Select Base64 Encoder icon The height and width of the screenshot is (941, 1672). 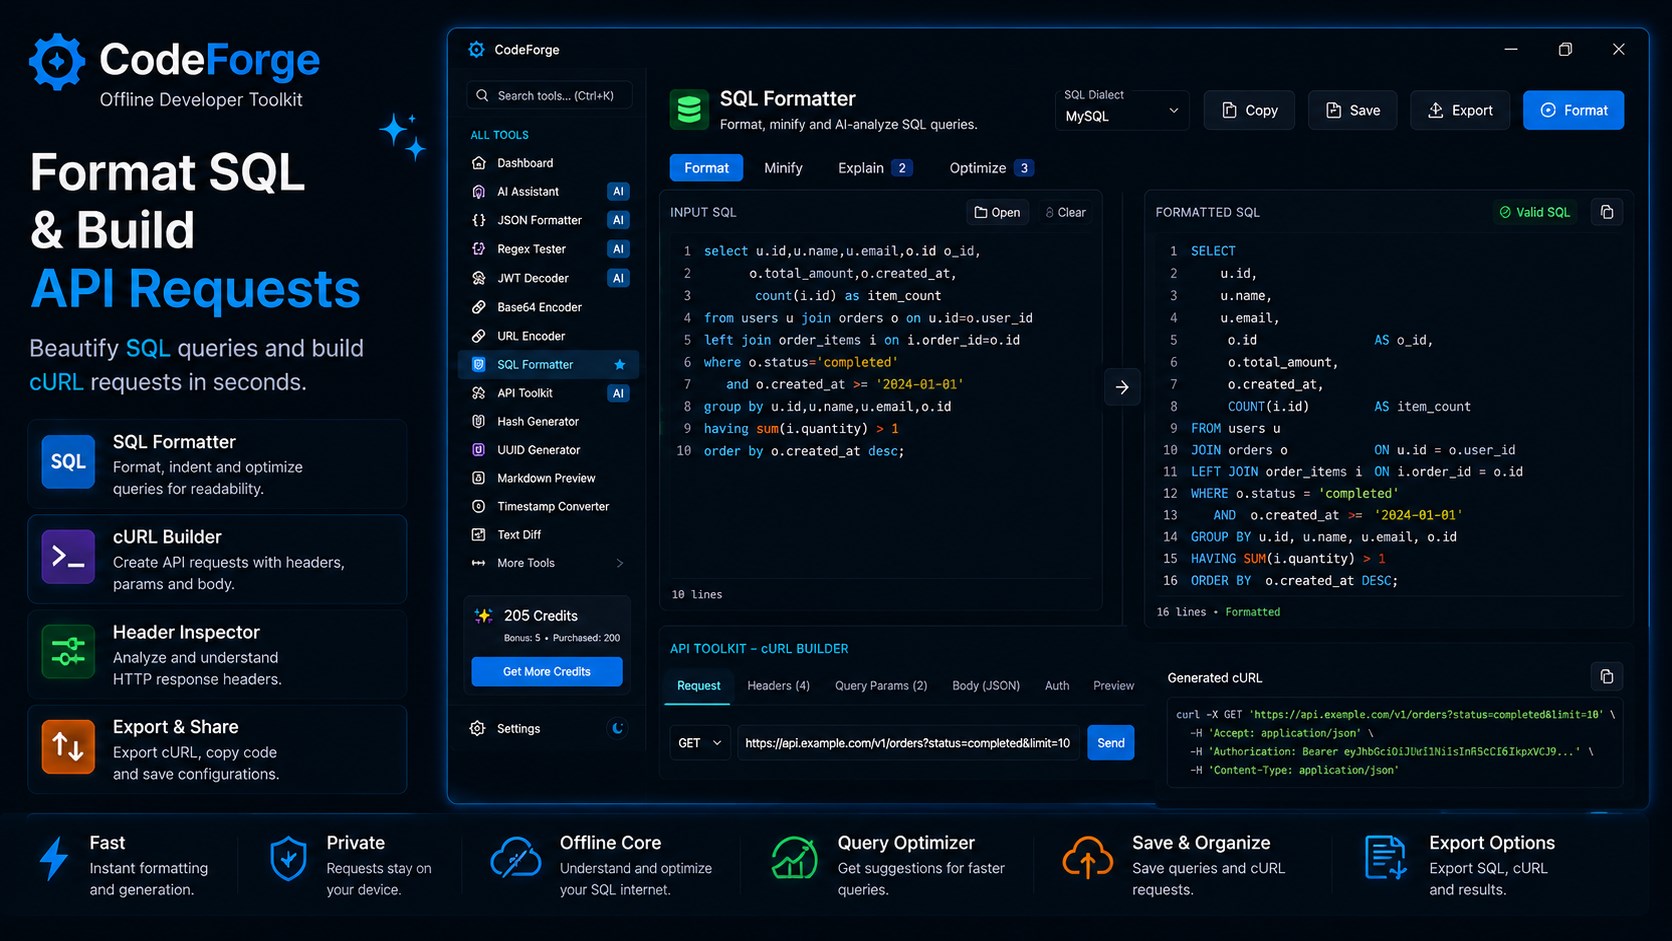pyautogui.click(x=479, y=307)
